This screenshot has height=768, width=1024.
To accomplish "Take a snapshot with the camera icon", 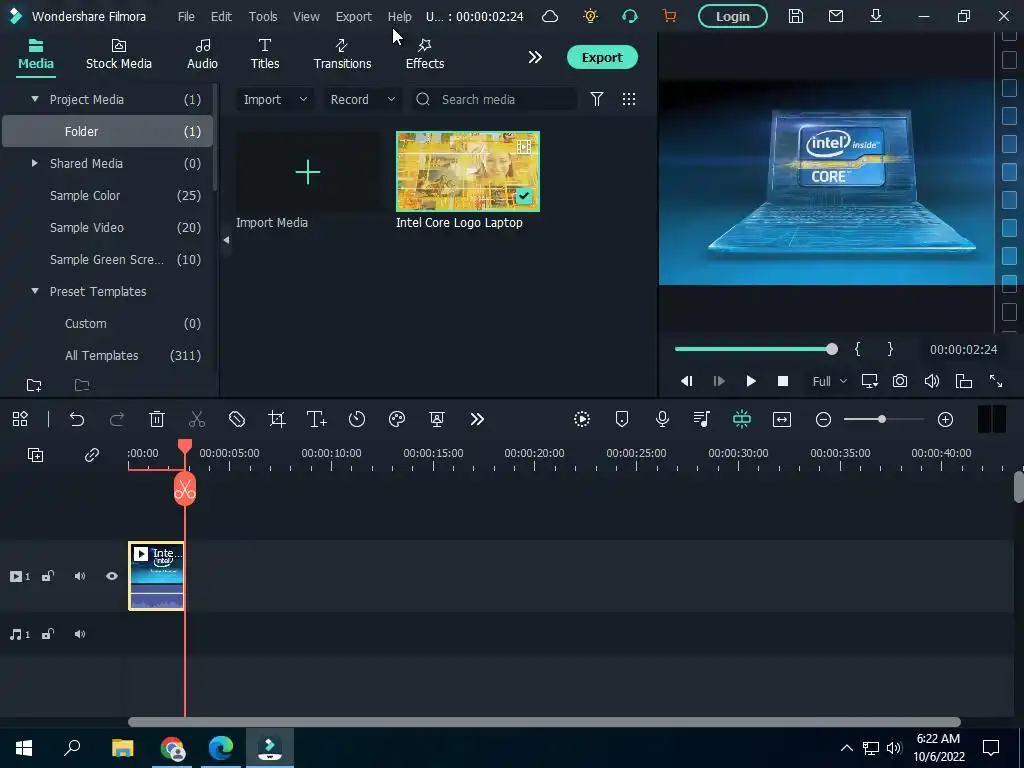I will pyautogui.click(x=900, y=381).
